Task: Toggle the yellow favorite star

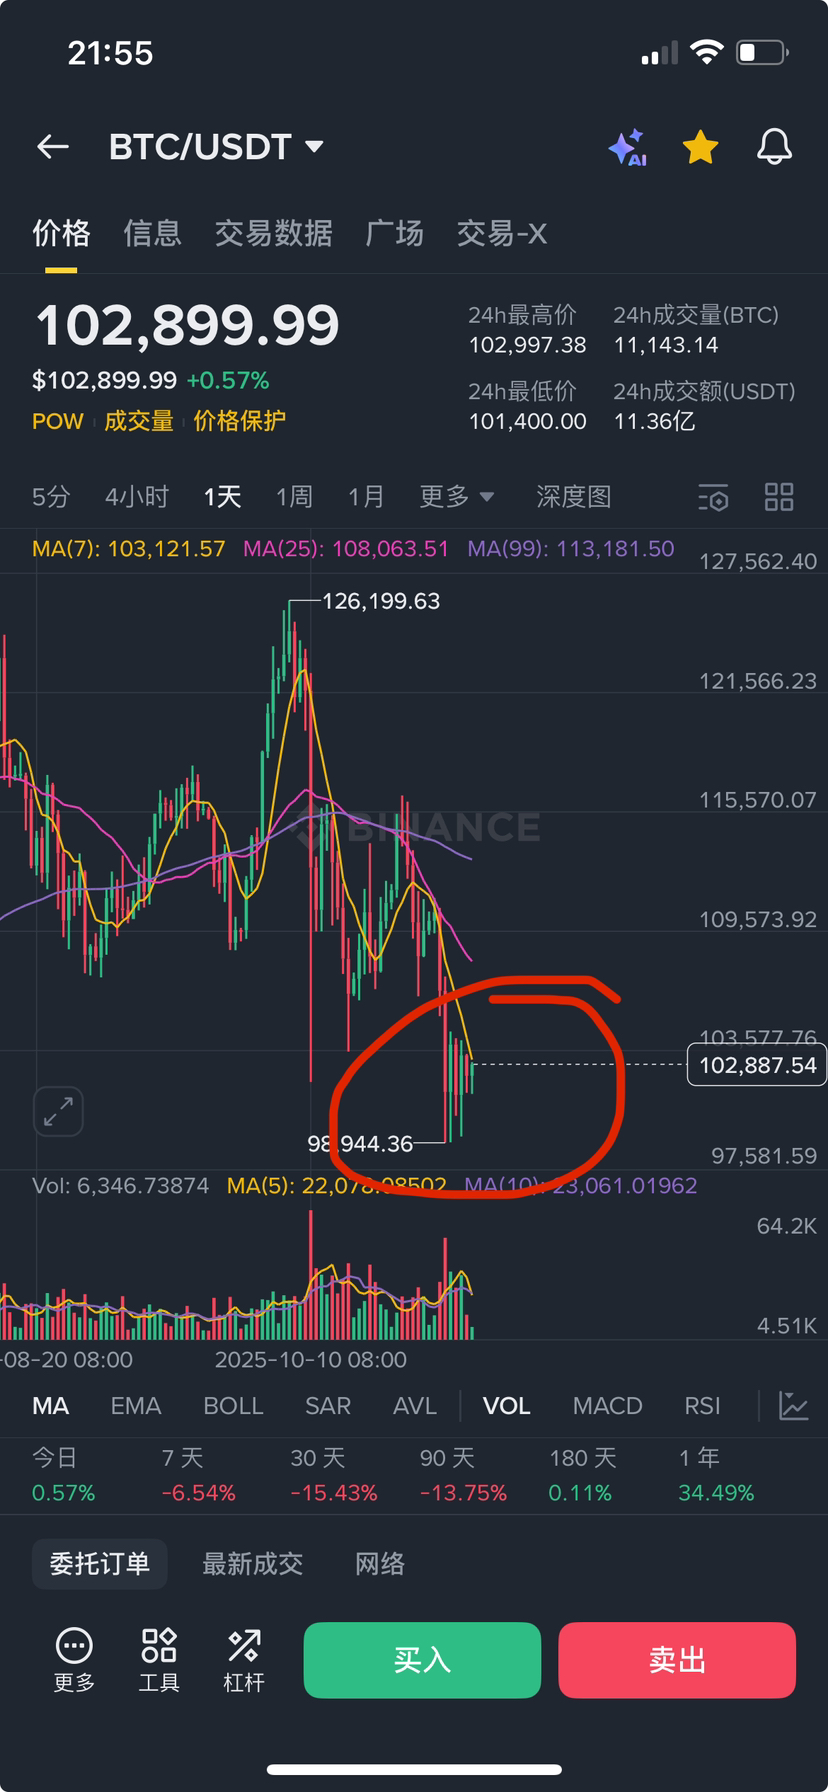Action: click(x=700, y=147)
